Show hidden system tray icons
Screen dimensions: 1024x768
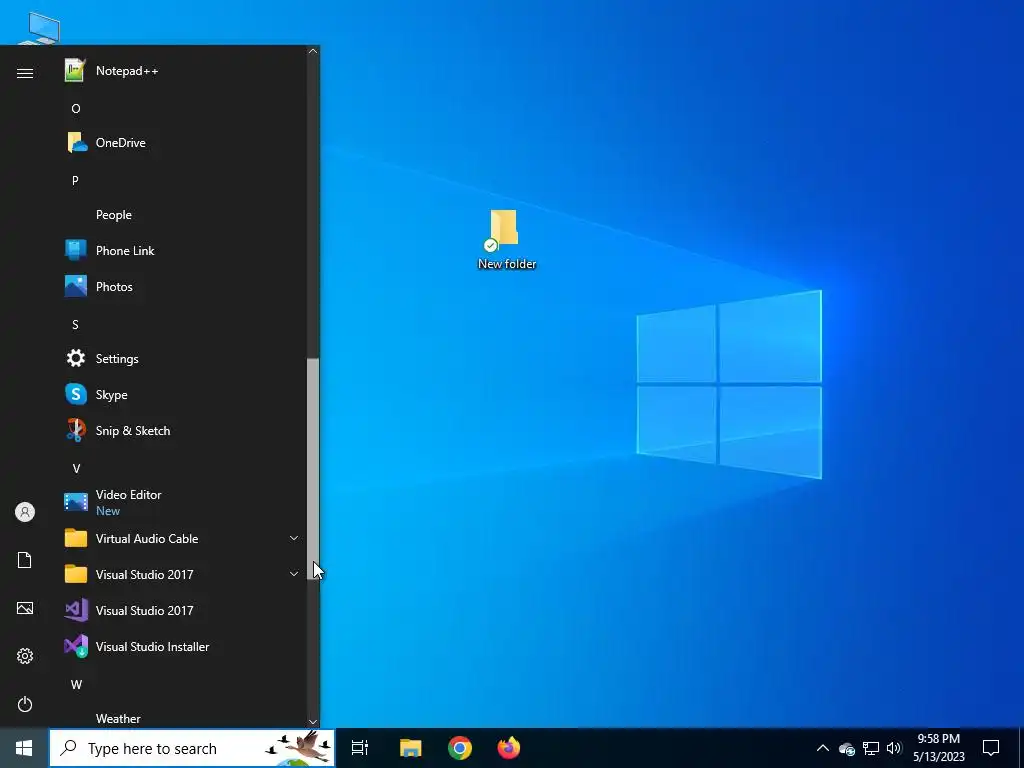coord(823,748)
